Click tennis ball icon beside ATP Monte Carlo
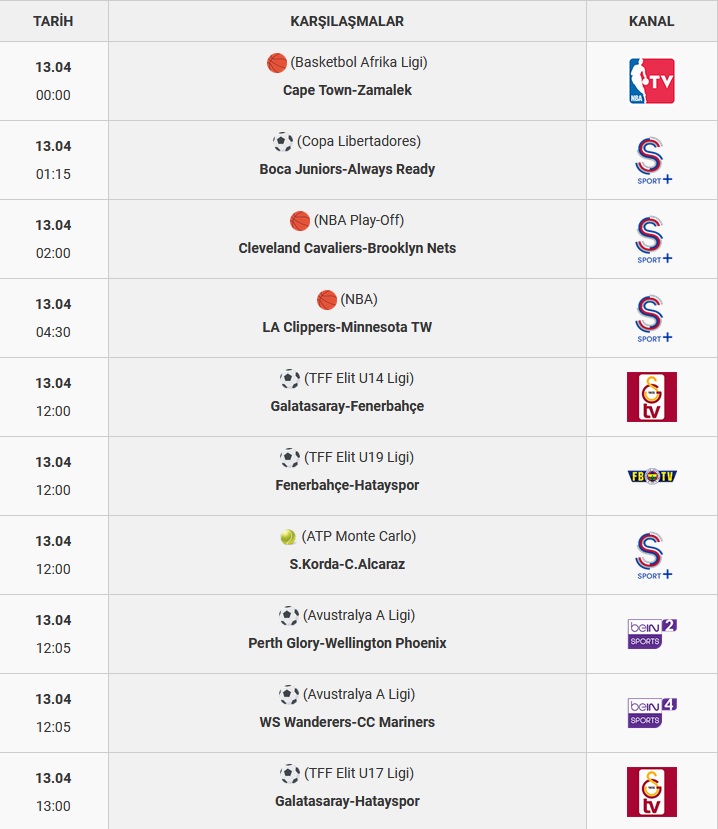The image size is (718, 829). click(288, 537)
